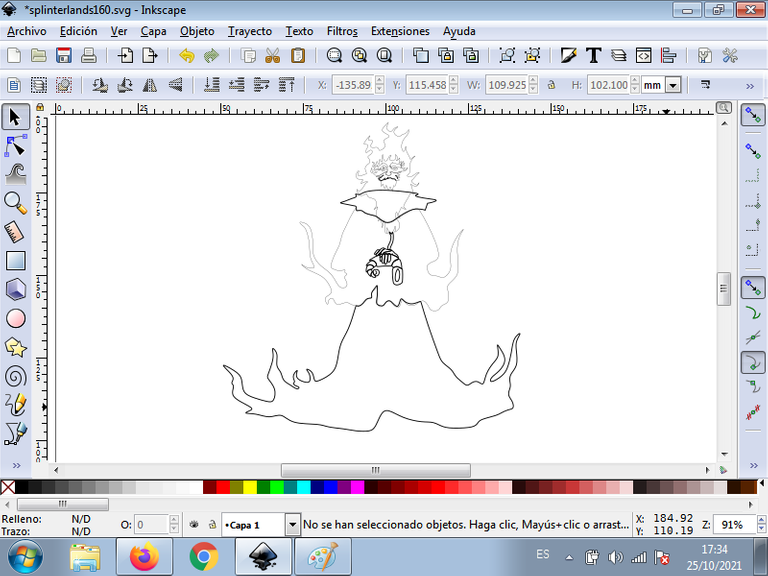The width and height of the screenshot is (768, 576).
Task: Pick the Tweak objects tool
Action: (15, 174)
